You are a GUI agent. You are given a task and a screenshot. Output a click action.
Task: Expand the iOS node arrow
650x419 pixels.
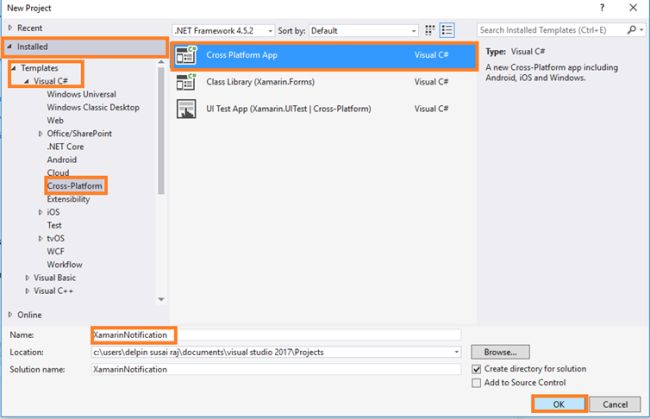40,212
